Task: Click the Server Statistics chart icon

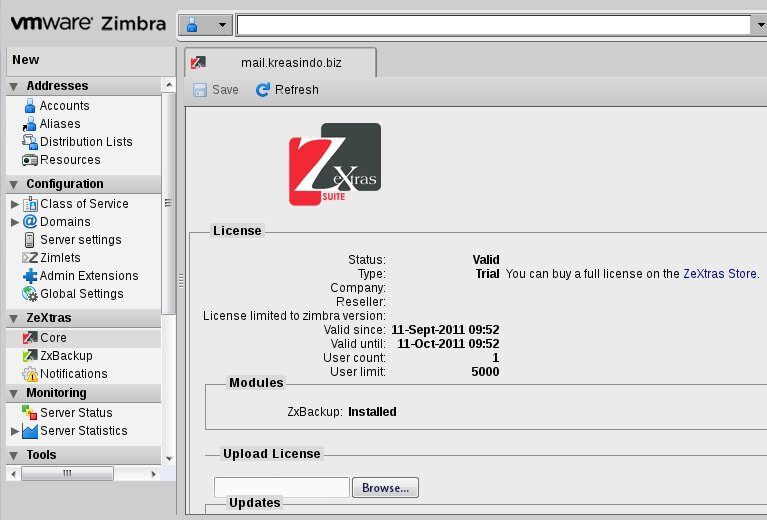Action: 30,431
